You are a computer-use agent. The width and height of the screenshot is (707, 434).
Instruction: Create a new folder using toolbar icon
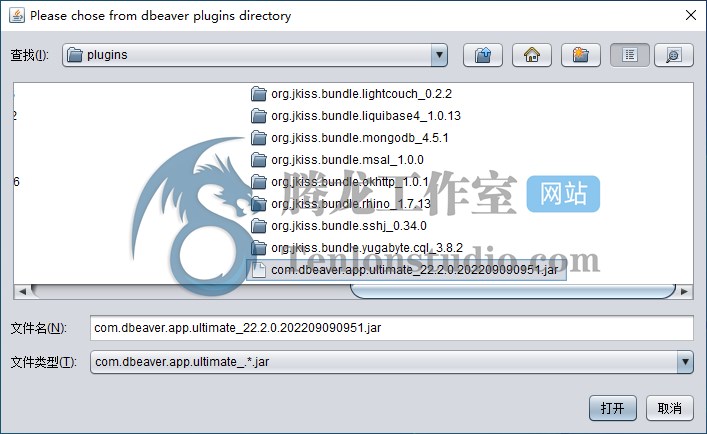[581, 55]
